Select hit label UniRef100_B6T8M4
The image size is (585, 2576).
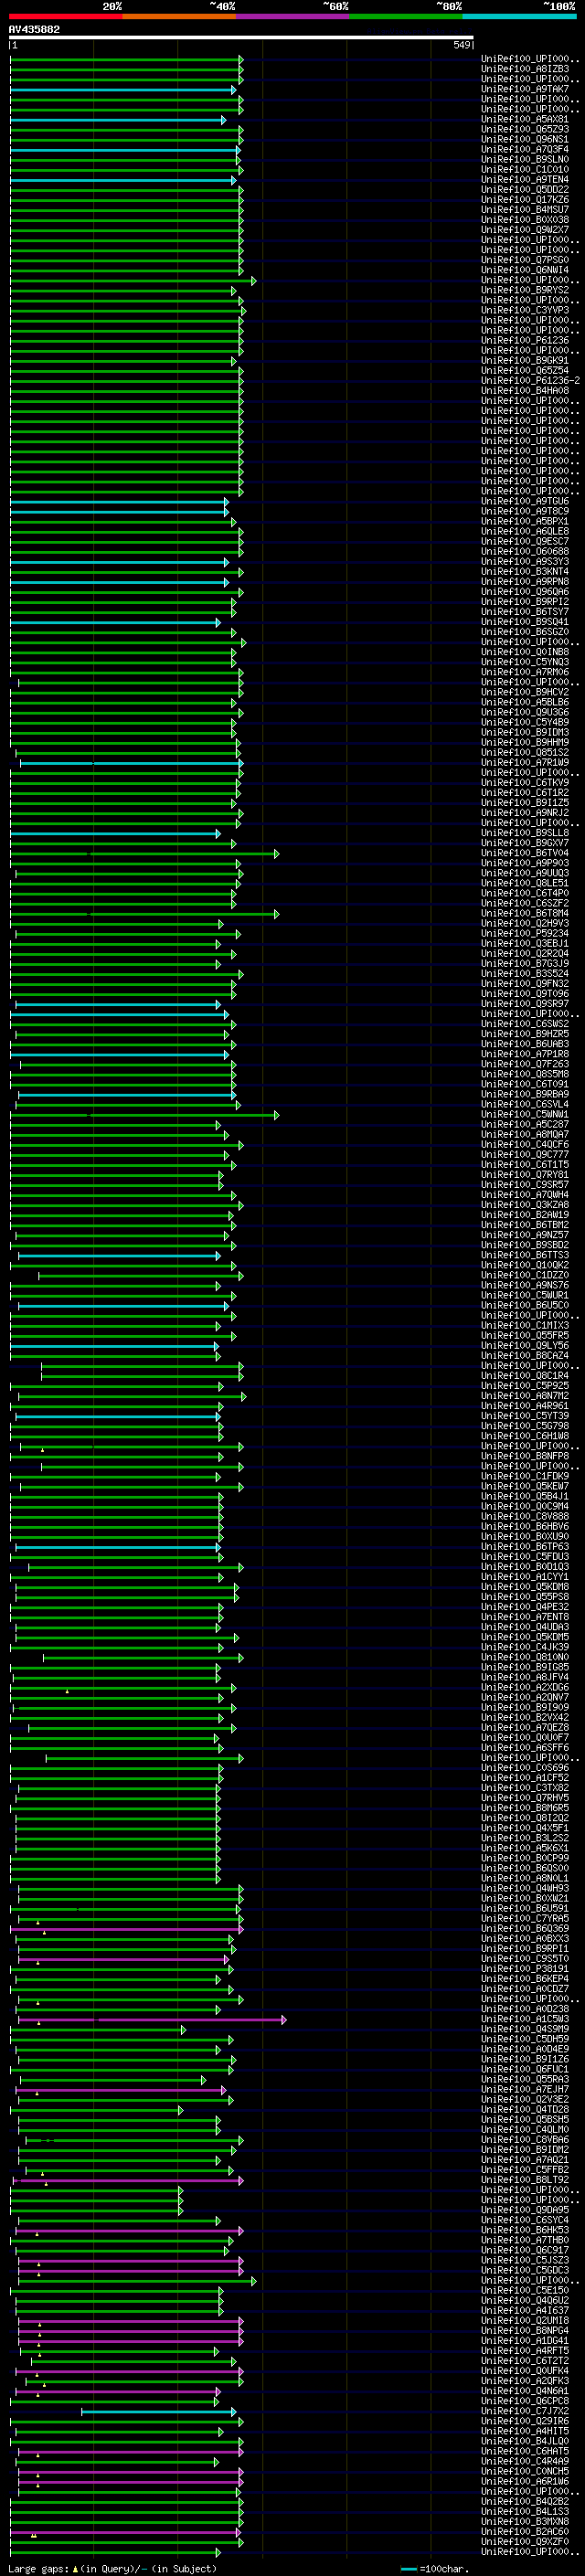click(x=525, y=913)
